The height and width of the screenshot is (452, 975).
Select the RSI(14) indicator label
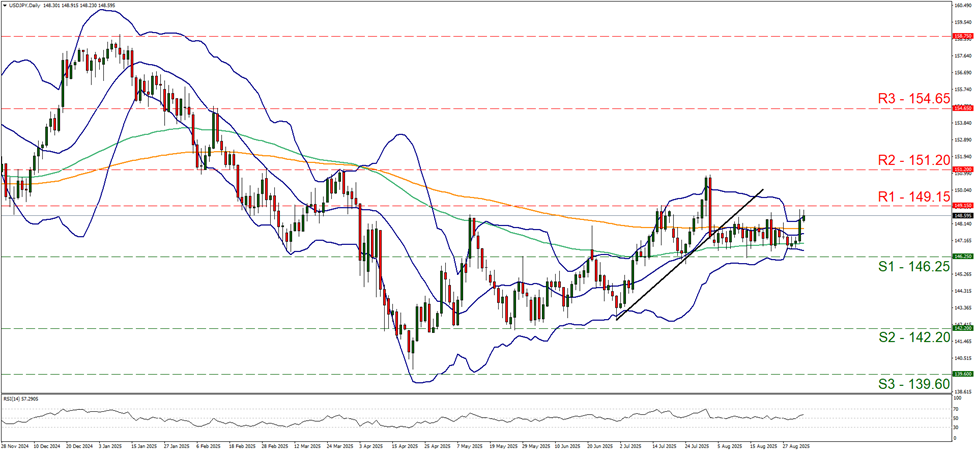(x=19, y=397)
